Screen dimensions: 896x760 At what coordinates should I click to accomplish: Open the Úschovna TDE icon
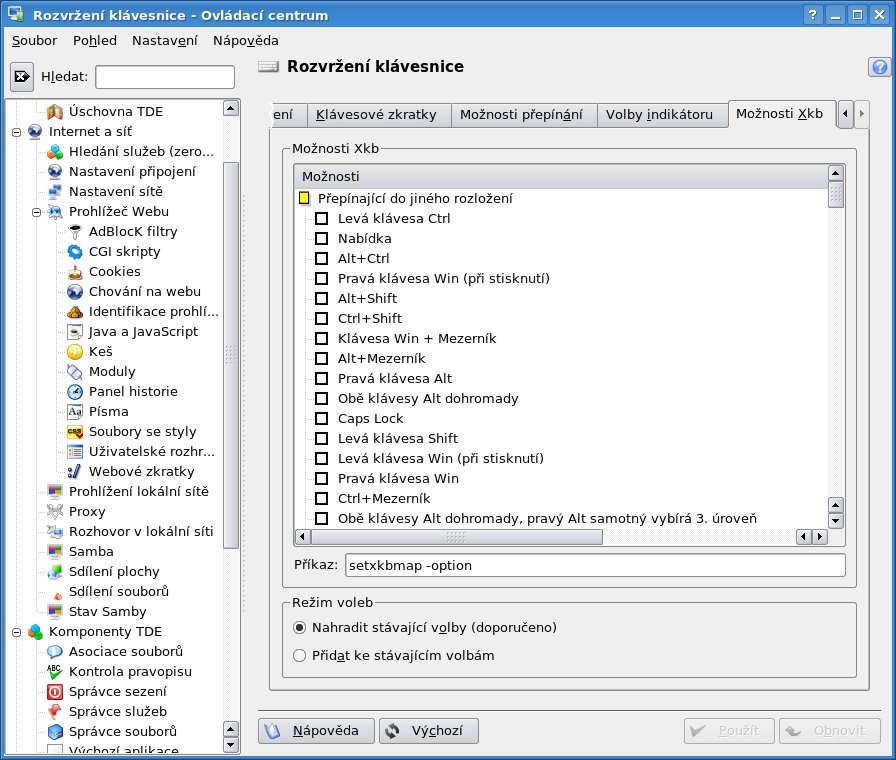tap(55, 111)
